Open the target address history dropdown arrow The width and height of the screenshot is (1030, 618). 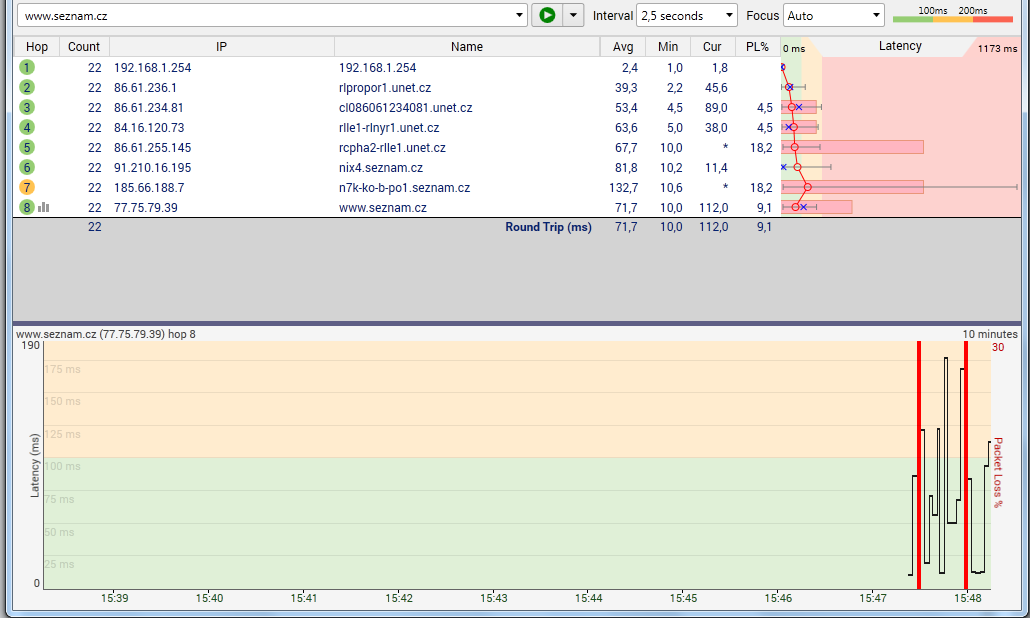click(518, 16)
